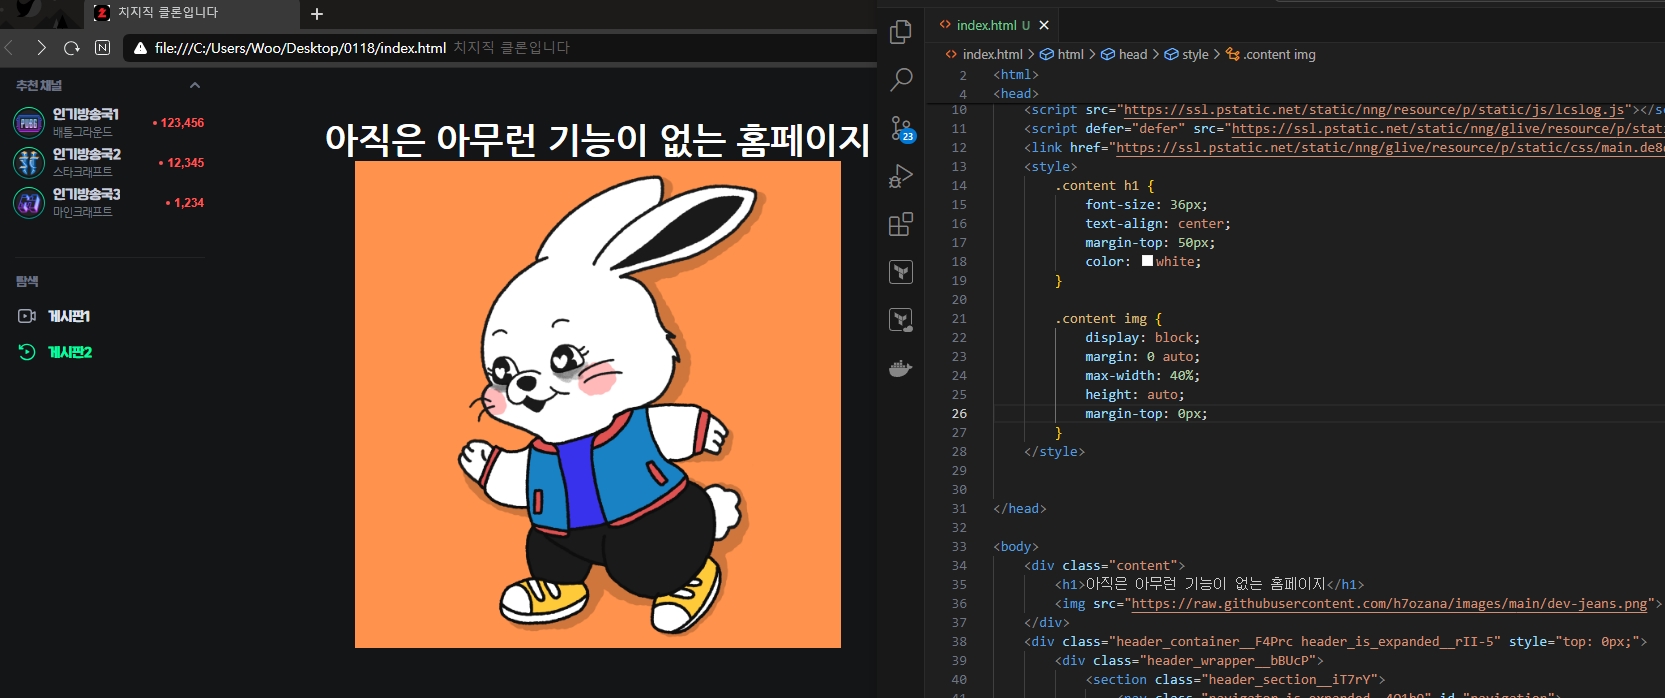Close the index.html editor tab
This screenshot has height=698, width=1665.
click(1044, 25)
